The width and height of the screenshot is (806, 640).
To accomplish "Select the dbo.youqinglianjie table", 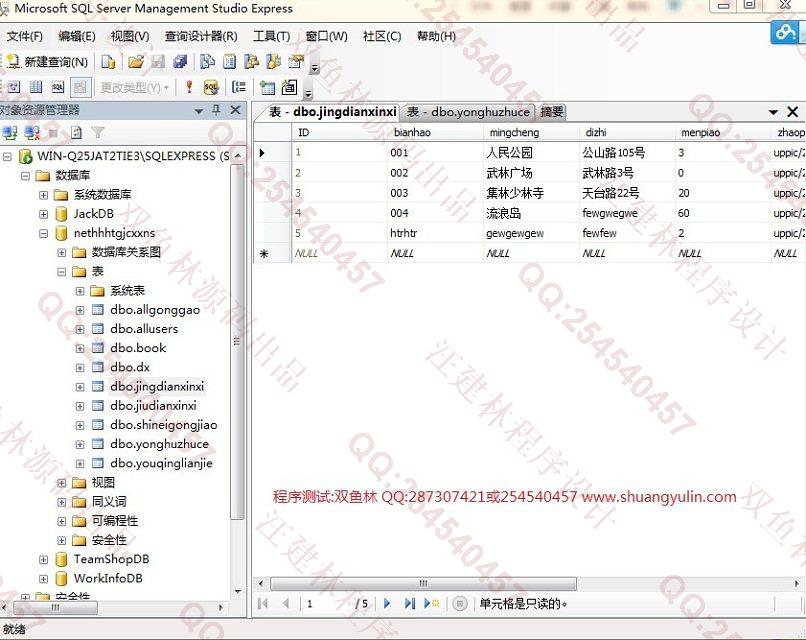I will click(x=161, y=463).
